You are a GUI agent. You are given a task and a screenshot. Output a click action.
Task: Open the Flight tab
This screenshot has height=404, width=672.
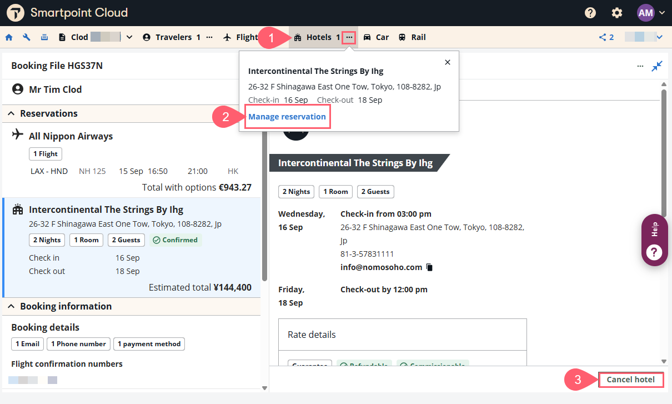click(240, 37)
